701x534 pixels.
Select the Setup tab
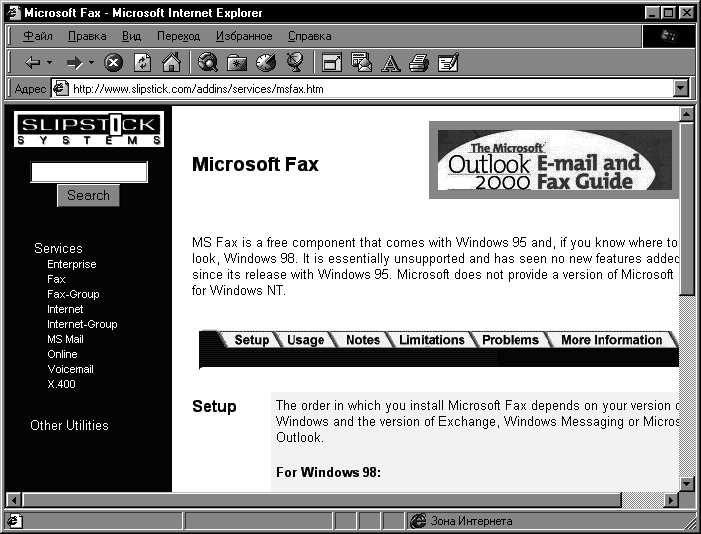pos(252,340)
